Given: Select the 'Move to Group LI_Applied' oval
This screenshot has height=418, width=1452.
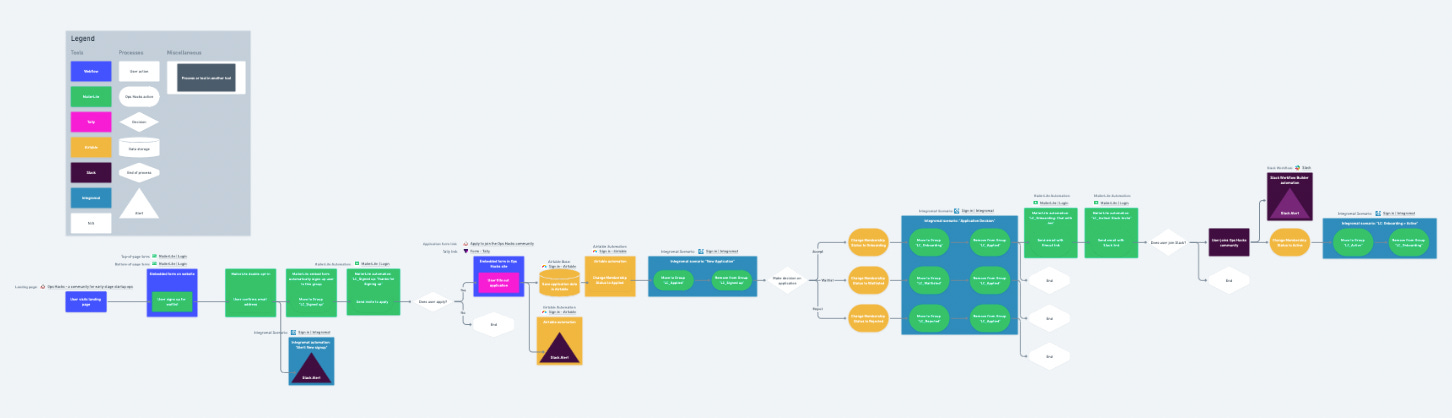Looking at the screenshot, I should [672, 282].
